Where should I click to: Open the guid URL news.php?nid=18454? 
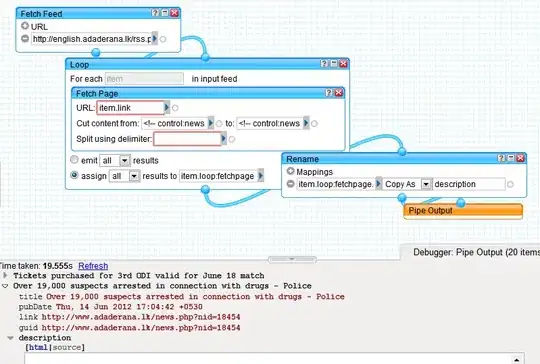pos(141,327)
